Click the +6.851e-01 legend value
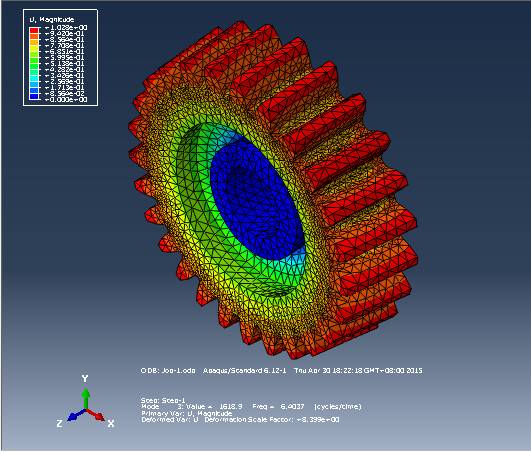The image size is (531, 452). click(64, 51)
